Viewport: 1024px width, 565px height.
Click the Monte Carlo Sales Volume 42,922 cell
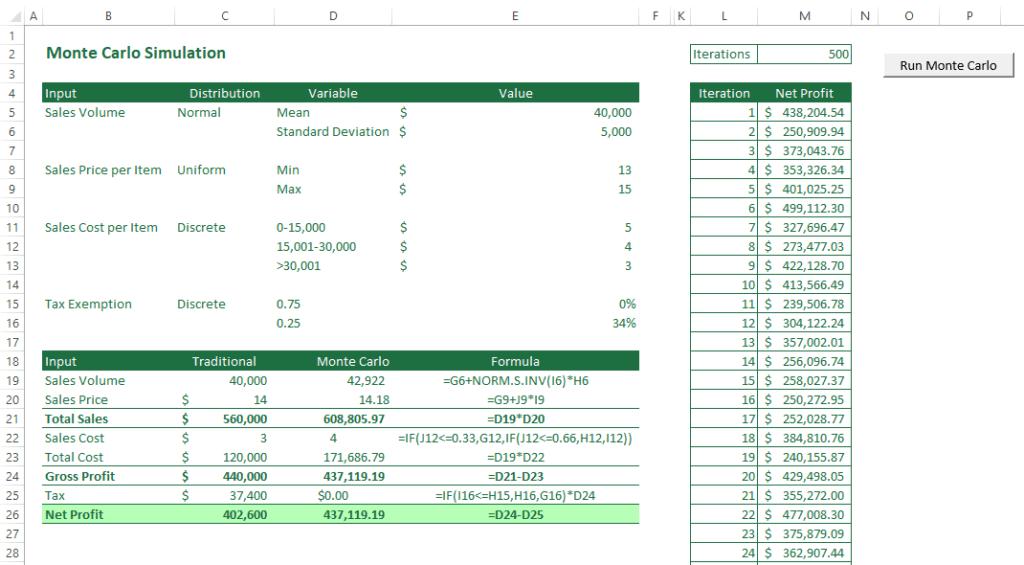point(333,380)
